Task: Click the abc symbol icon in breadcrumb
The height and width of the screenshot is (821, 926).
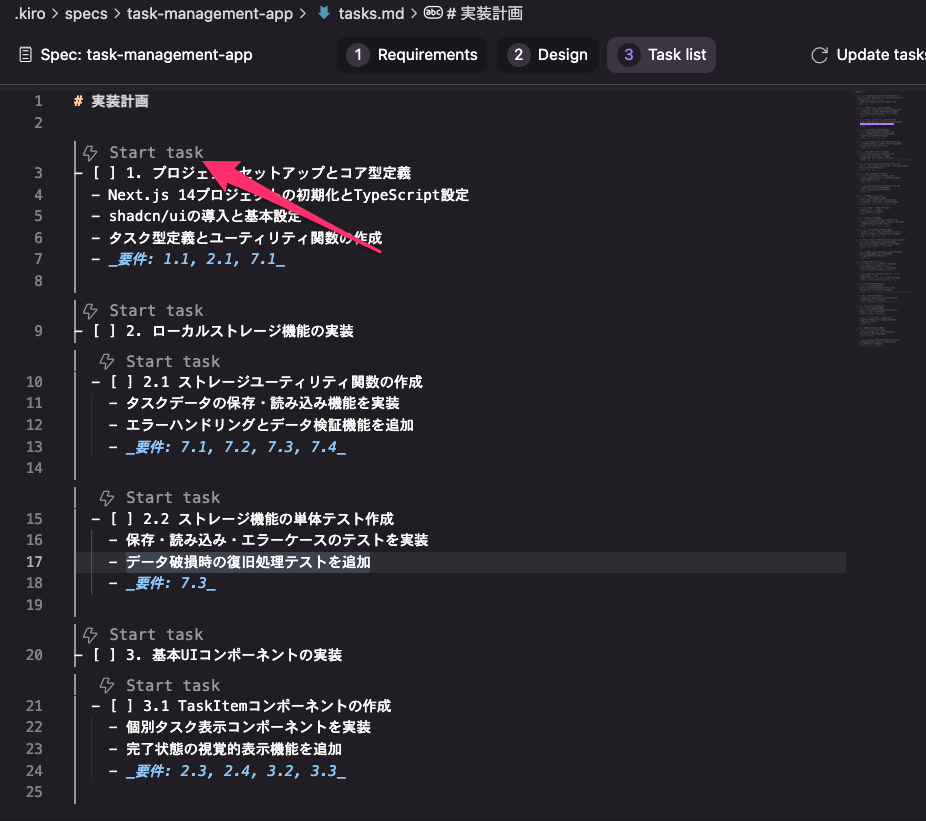Action: point(433,12)
